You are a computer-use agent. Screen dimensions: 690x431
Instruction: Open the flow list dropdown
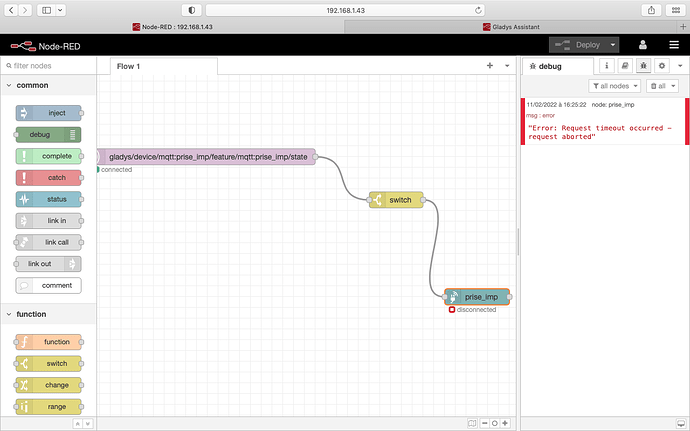pyautogui.click(x=507, y=66)
